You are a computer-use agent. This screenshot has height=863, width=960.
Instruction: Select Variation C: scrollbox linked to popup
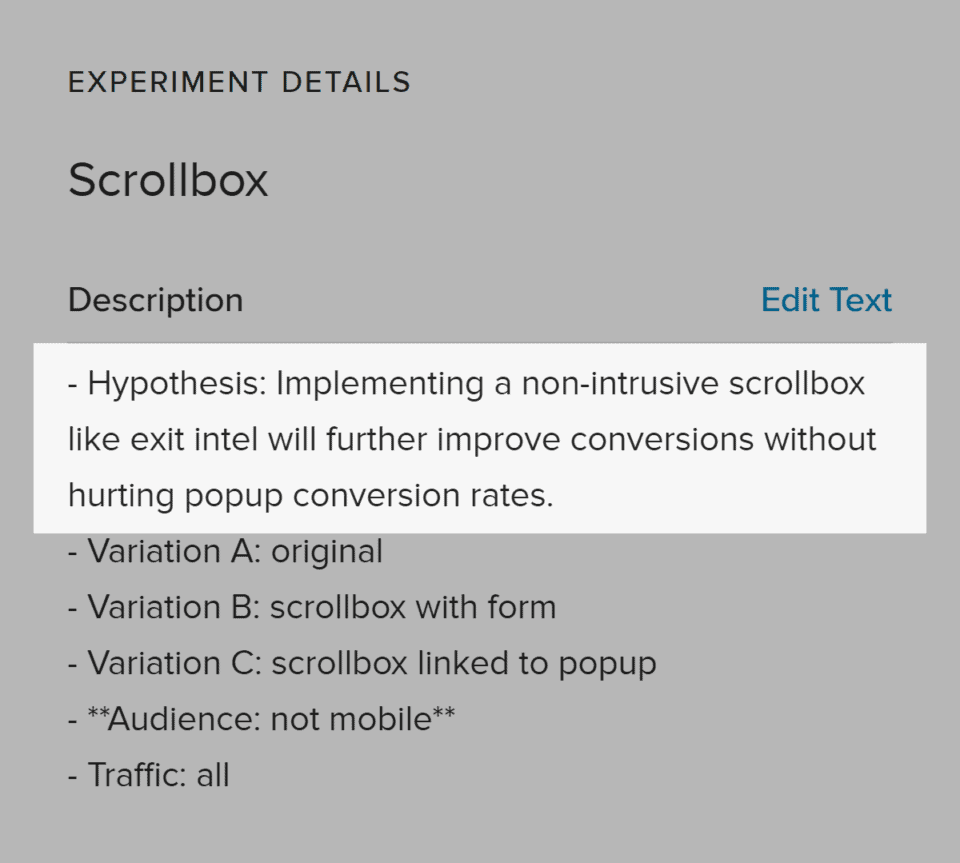362,664
